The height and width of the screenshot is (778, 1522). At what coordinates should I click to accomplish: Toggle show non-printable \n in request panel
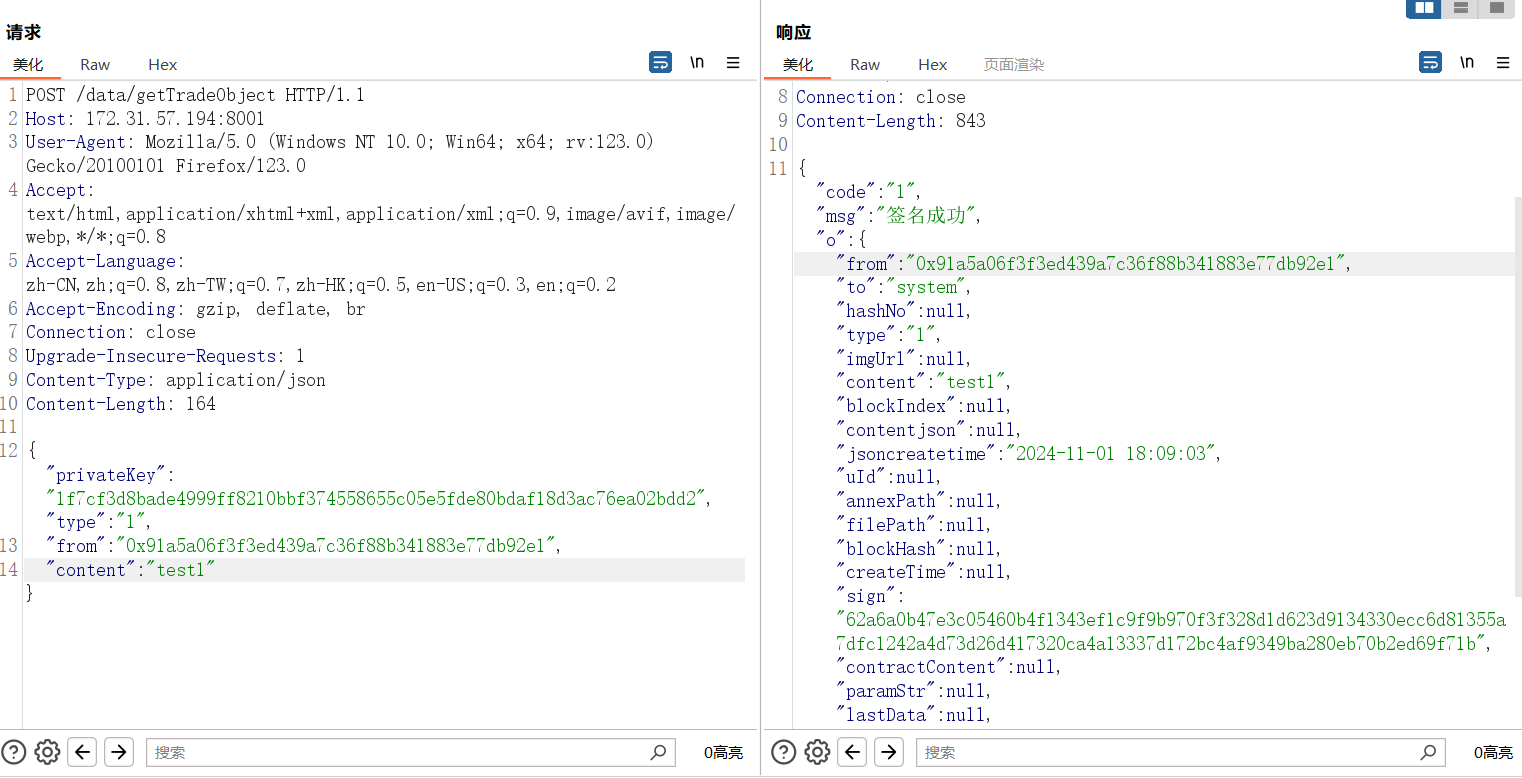(697, 63)
